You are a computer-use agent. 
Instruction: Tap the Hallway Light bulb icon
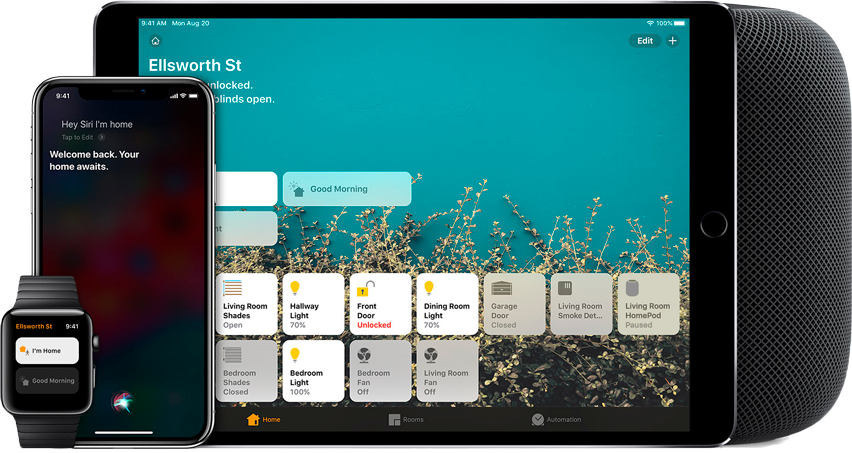click(x=295, y=288)
